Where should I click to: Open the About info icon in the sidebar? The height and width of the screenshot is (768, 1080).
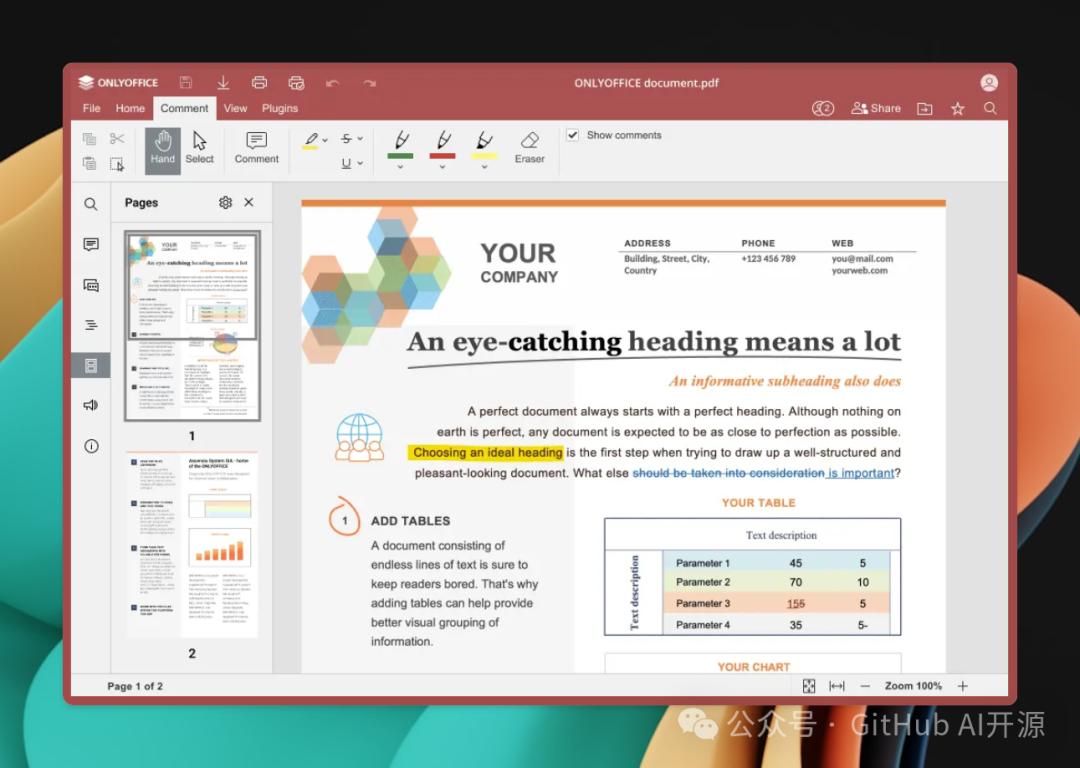91,446
